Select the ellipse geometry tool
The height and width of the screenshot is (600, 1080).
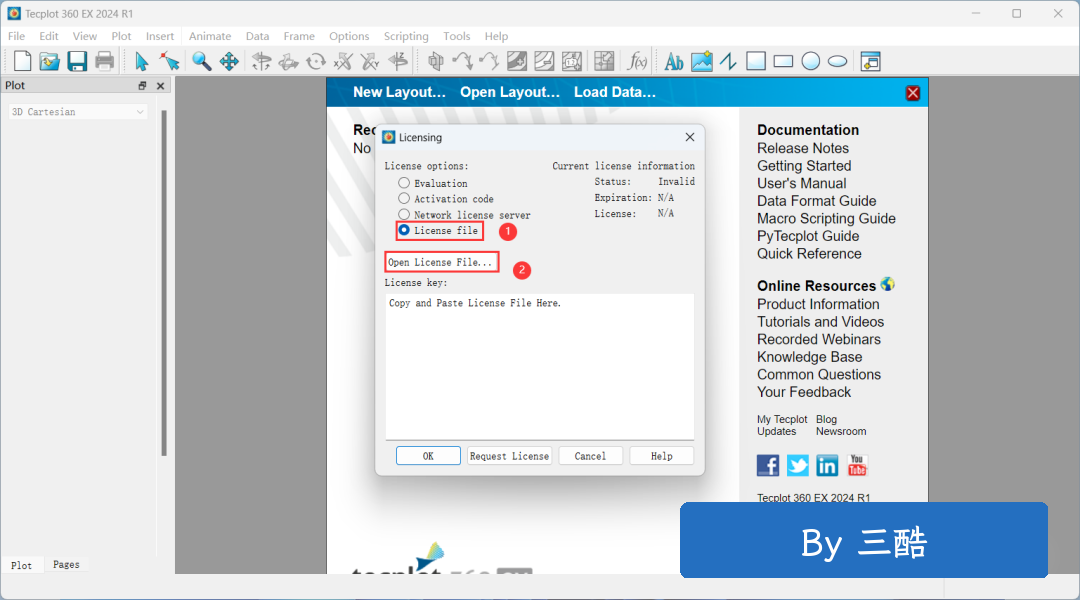838,61
